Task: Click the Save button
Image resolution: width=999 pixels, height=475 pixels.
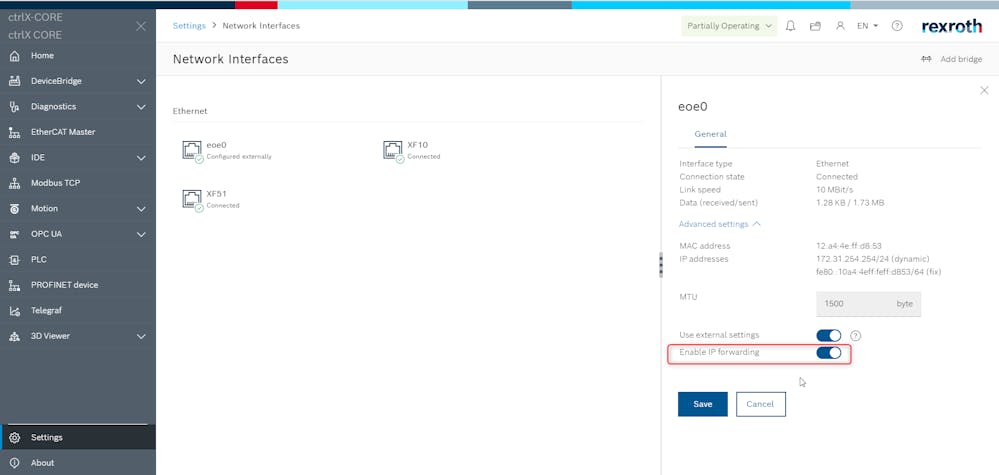Action: [x=702, y=404]
